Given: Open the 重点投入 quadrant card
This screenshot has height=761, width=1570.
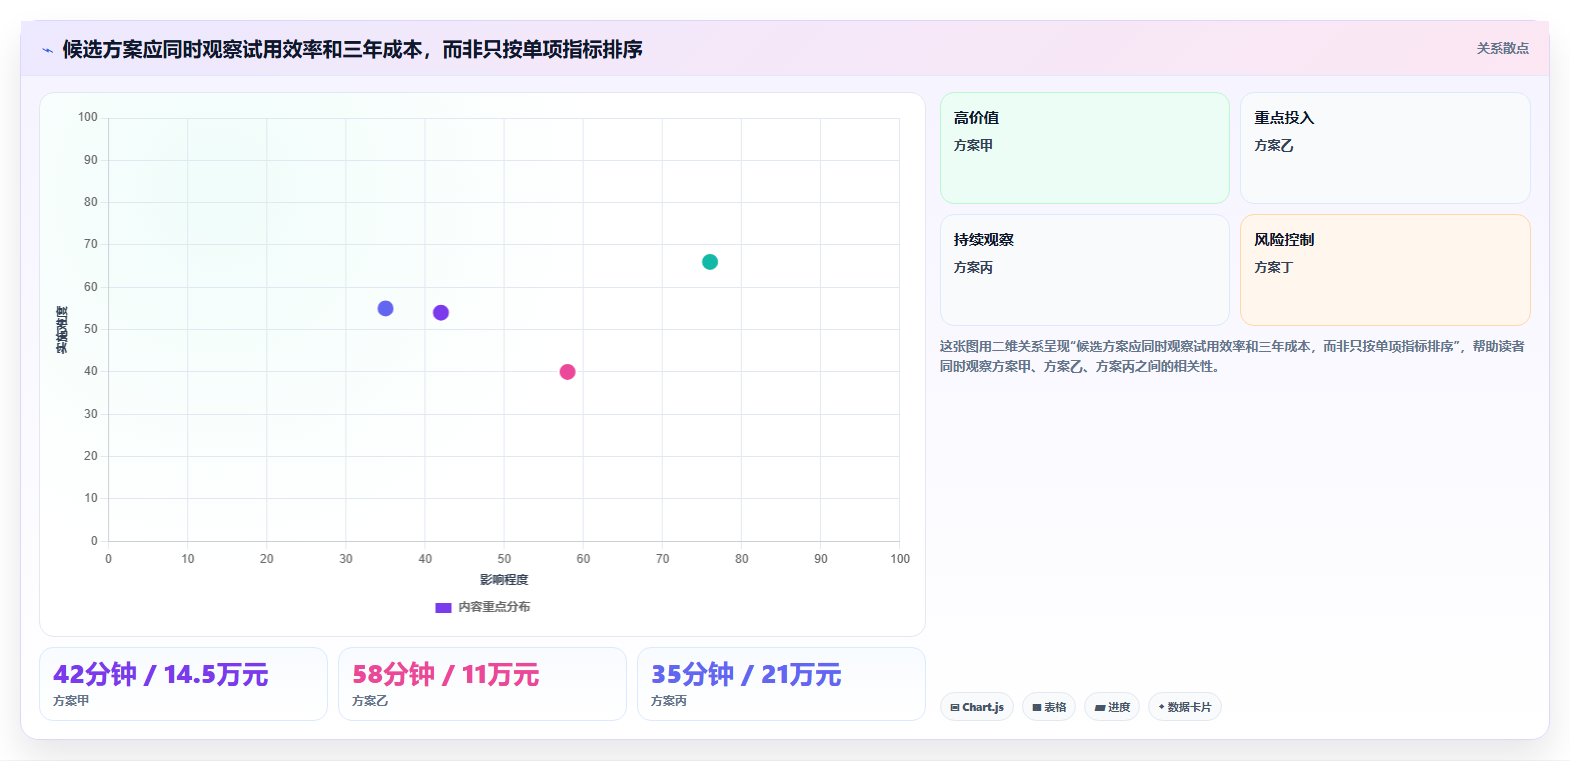Looking at the screenshot, I should [1385, 148].
